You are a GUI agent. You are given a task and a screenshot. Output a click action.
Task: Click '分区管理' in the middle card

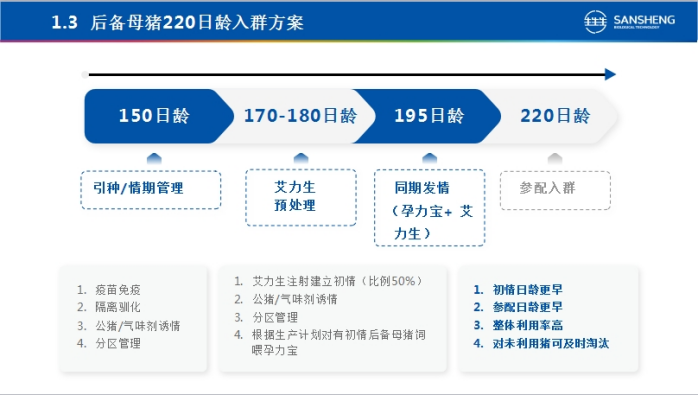[275, 318]
